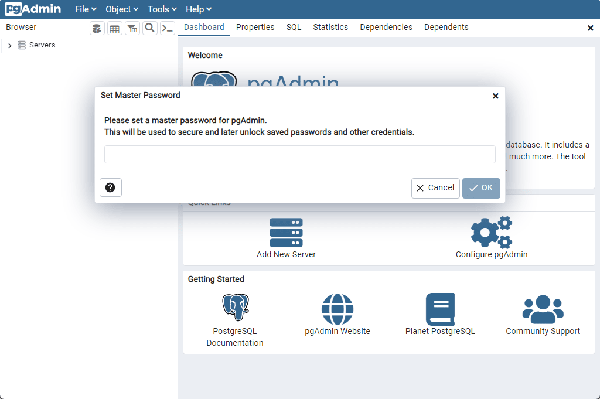
Task: Switch to the SQL tab
Action: click(x=293, y=27)
